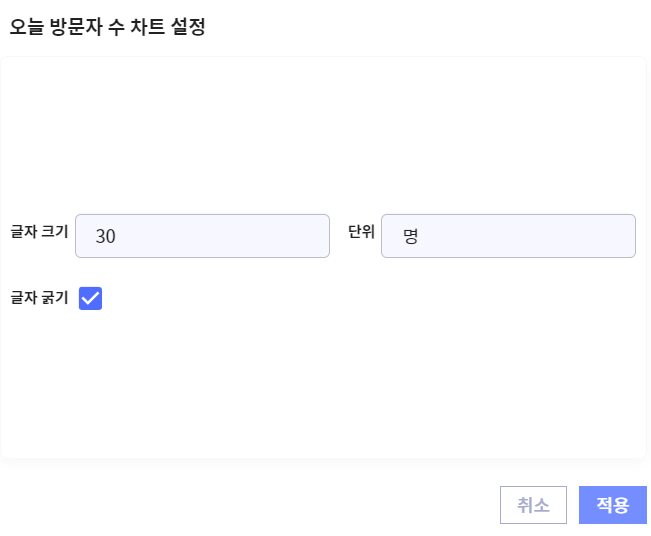Image resolution: width=651 pixels, height=536 pixels.
Task: Cancel the chart settings dialog
Action: coord(533,505)
